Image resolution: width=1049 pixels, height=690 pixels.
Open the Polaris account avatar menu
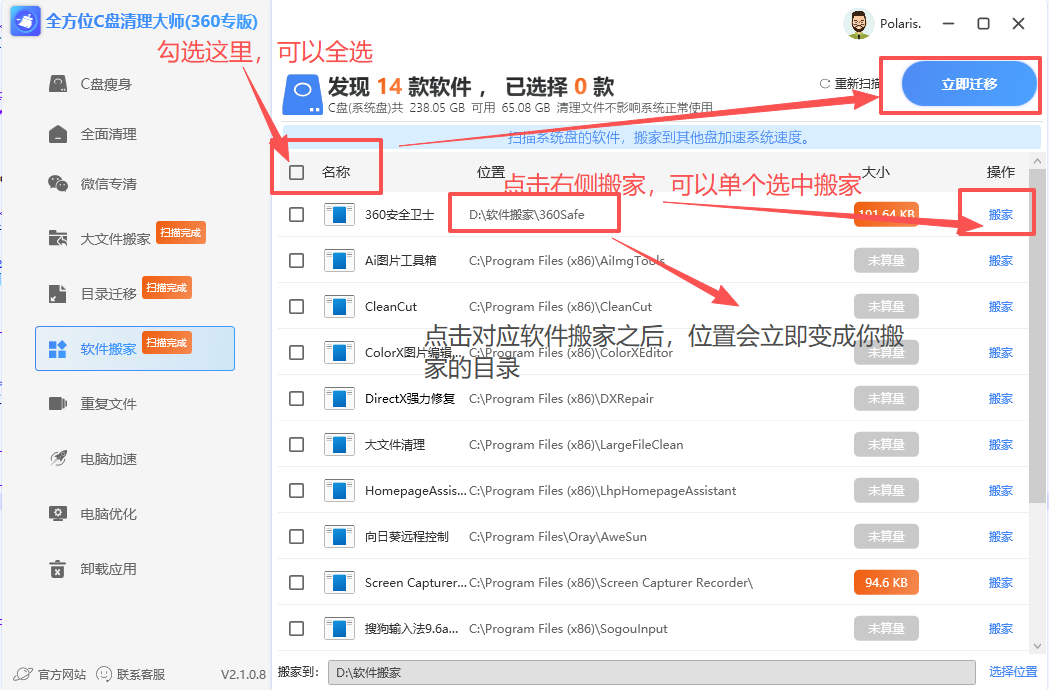(x=858, y=23)
